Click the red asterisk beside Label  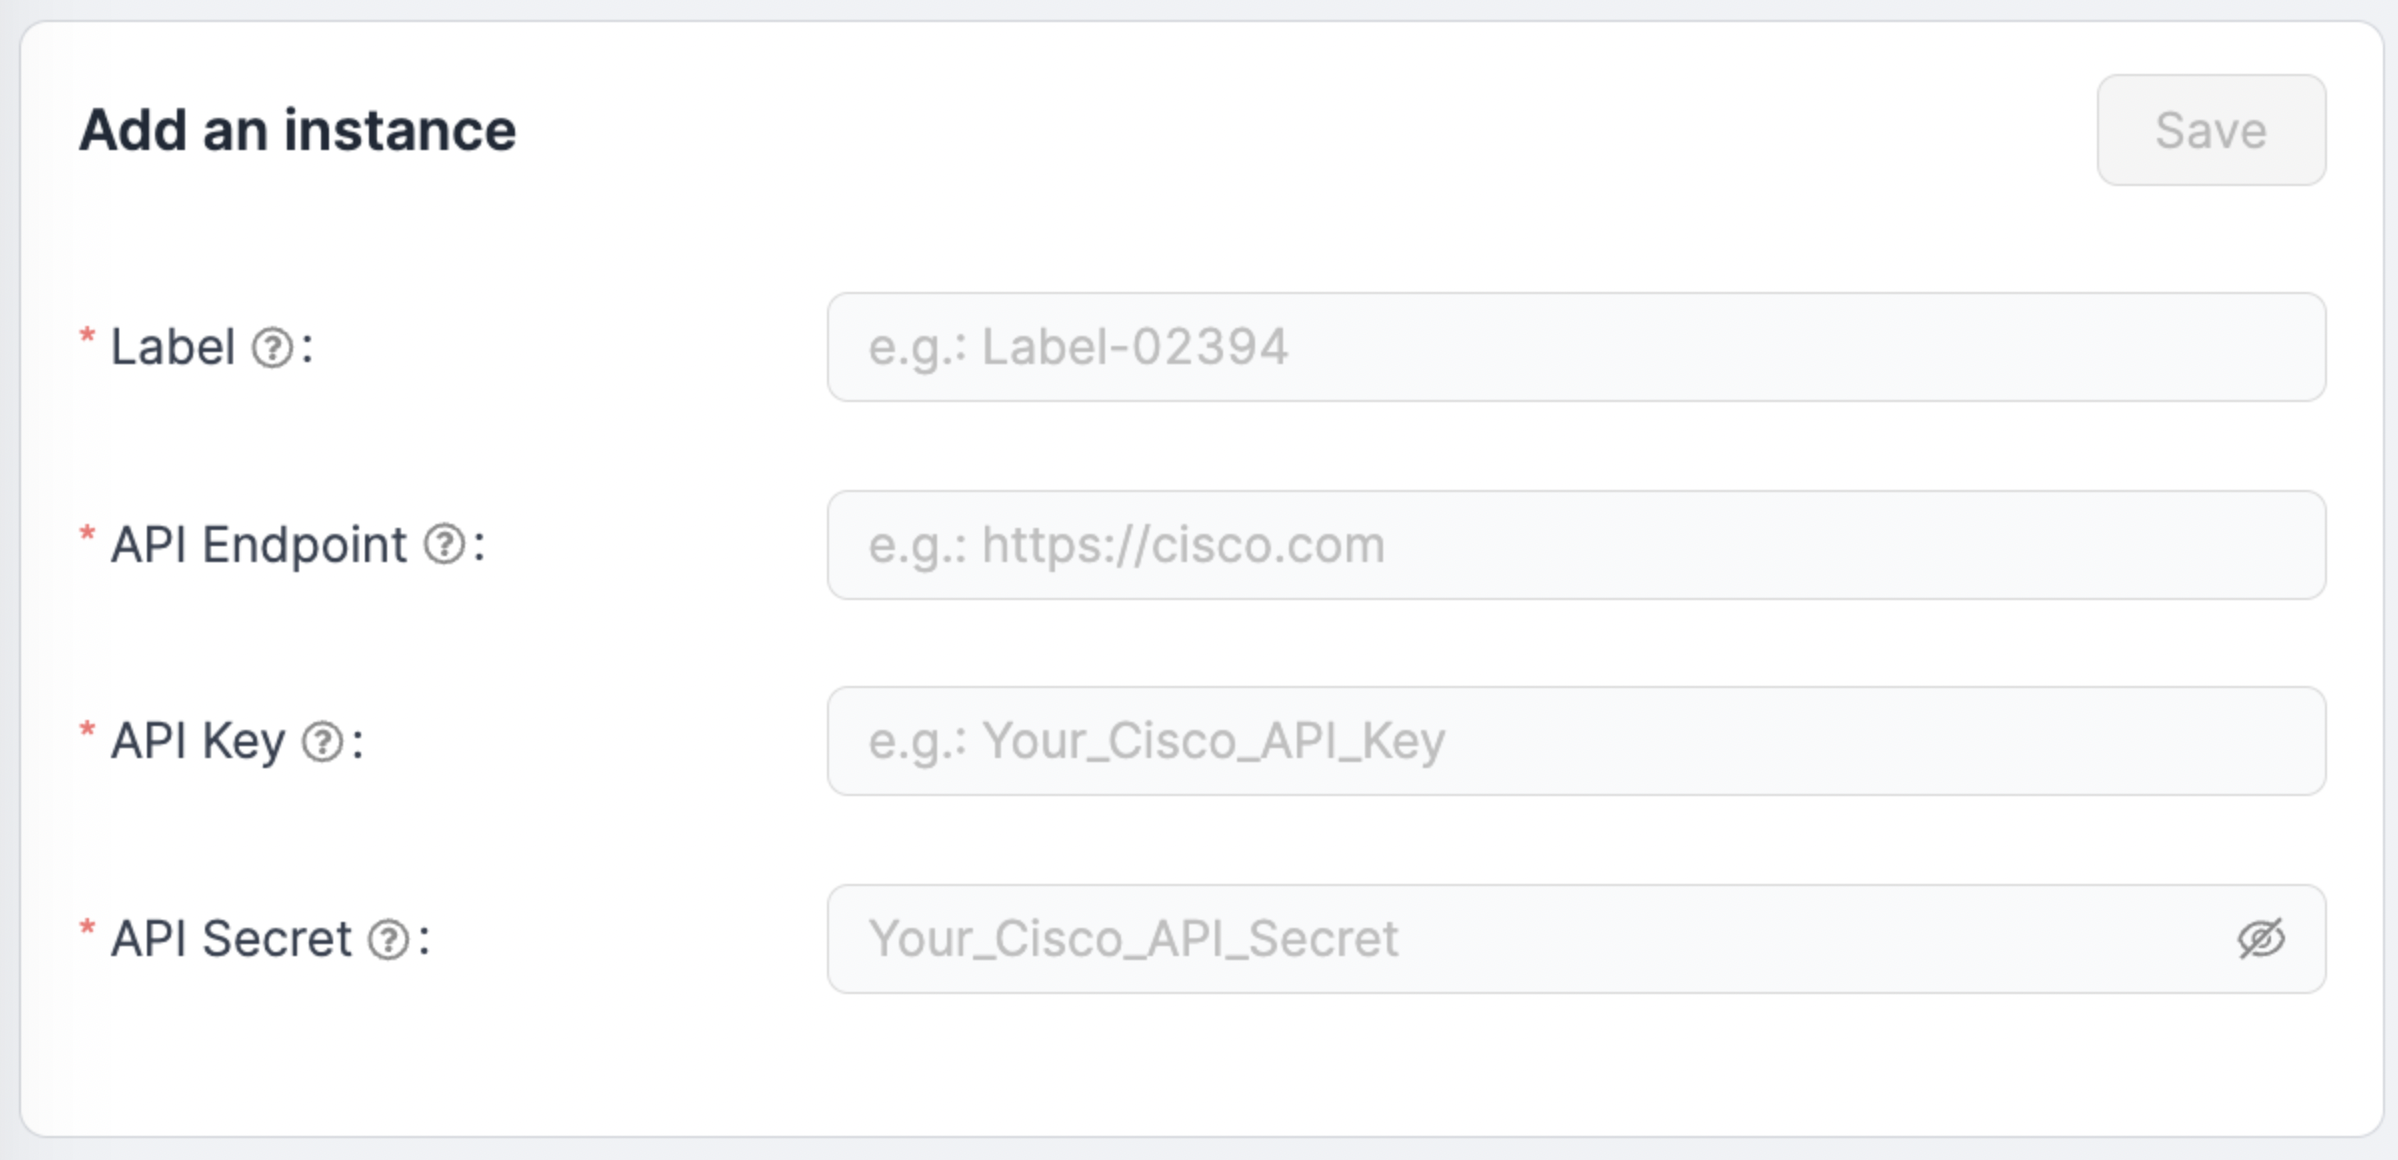(87, 337)
